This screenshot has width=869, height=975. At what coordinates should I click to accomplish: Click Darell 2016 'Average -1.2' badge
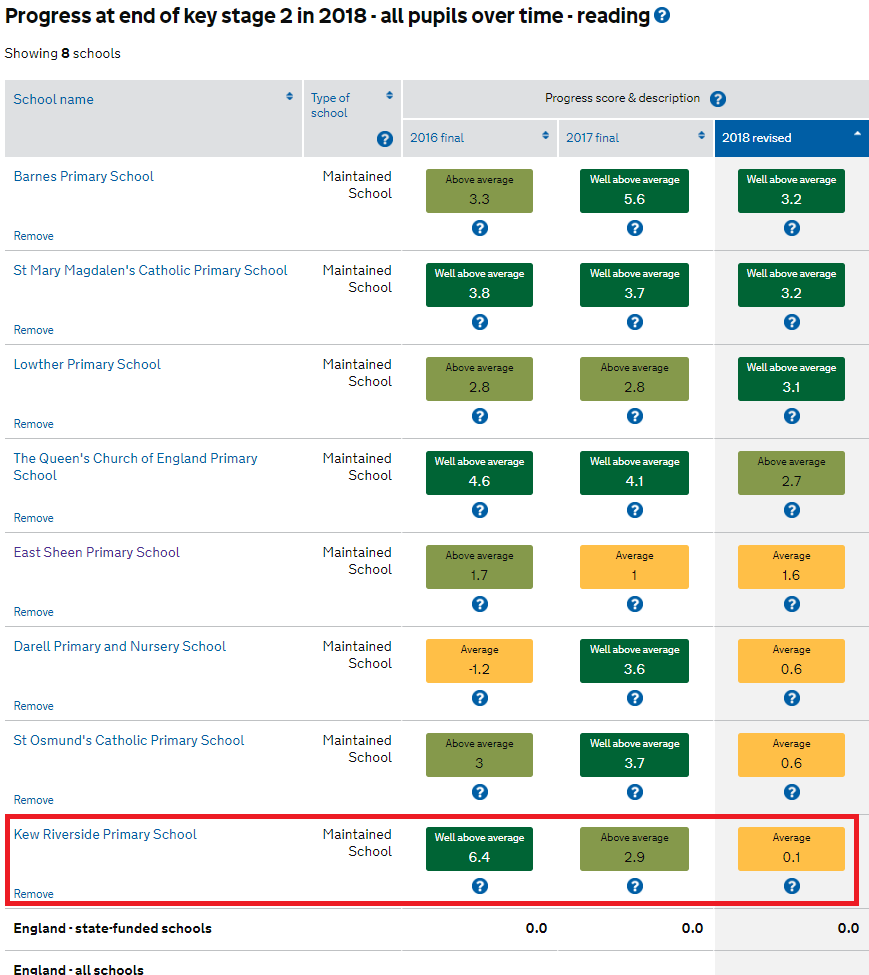(x=479, y=661)
